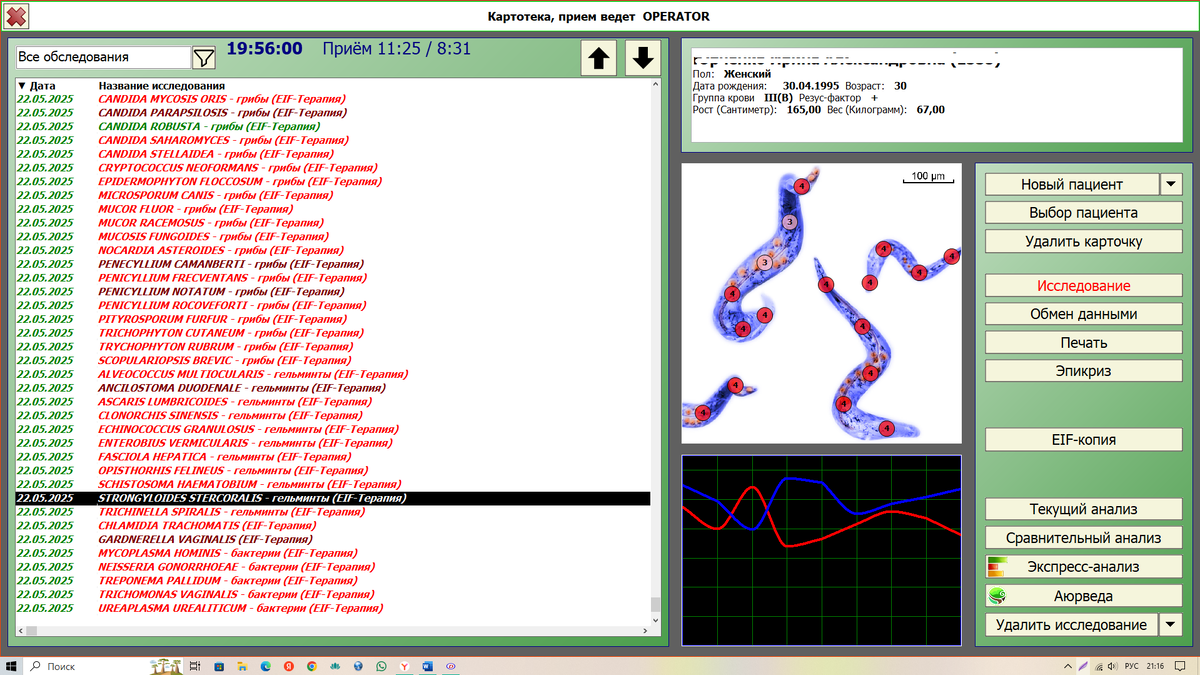Select the CANDIDA ROBUSTA row
Screen dimensions: 1200x675
332,127
